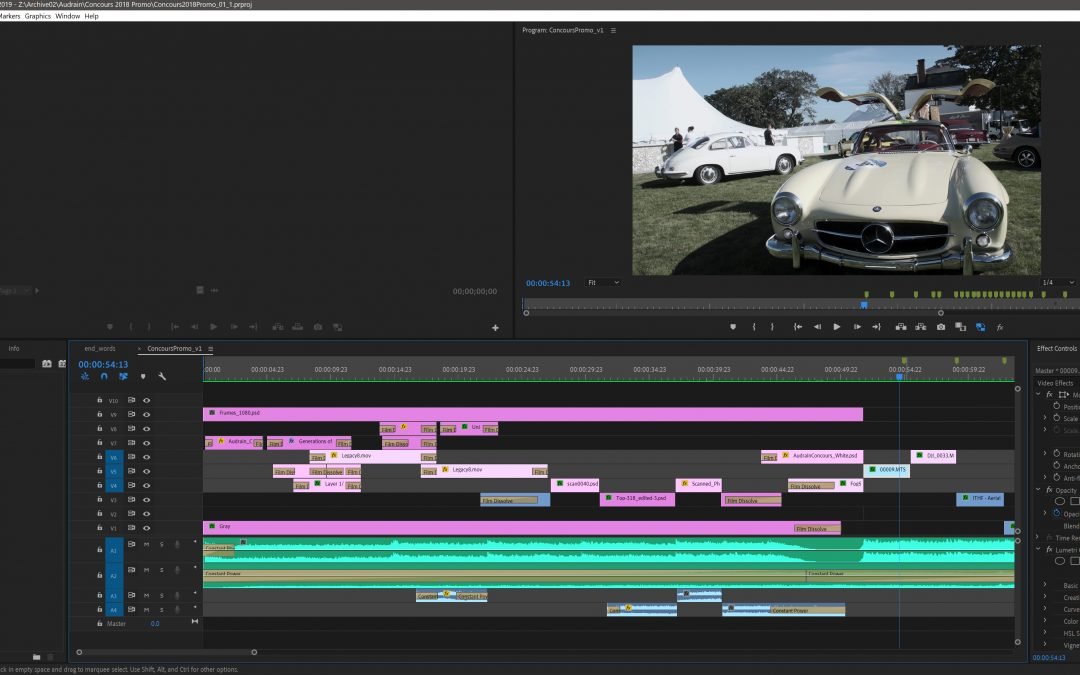Expand the Basic section of Lumetri
This screenshot has height=675, width=1080.
(1045, 585)
